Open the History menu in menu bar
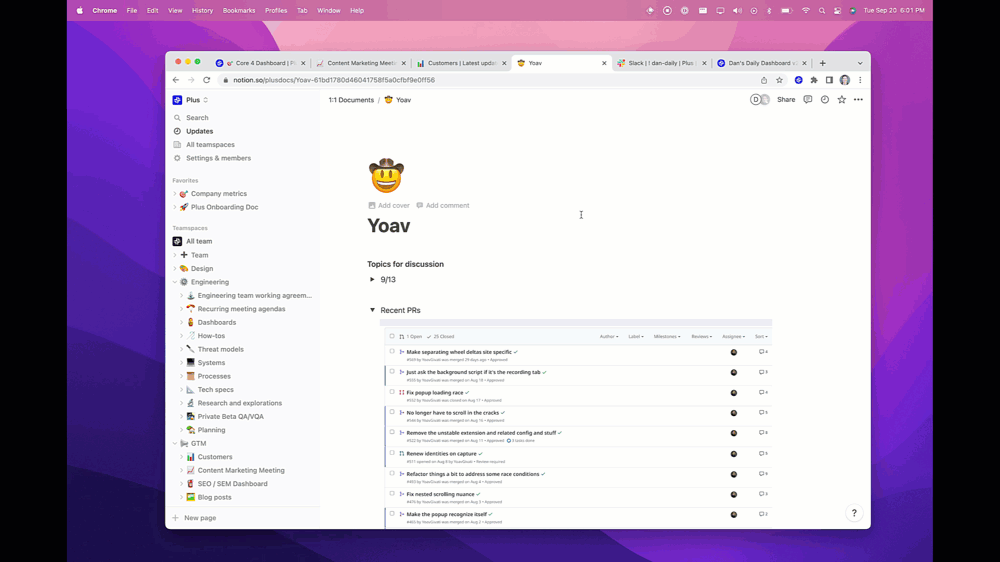The height and width of the screenshot is (562, 1000). coord(202,10)
